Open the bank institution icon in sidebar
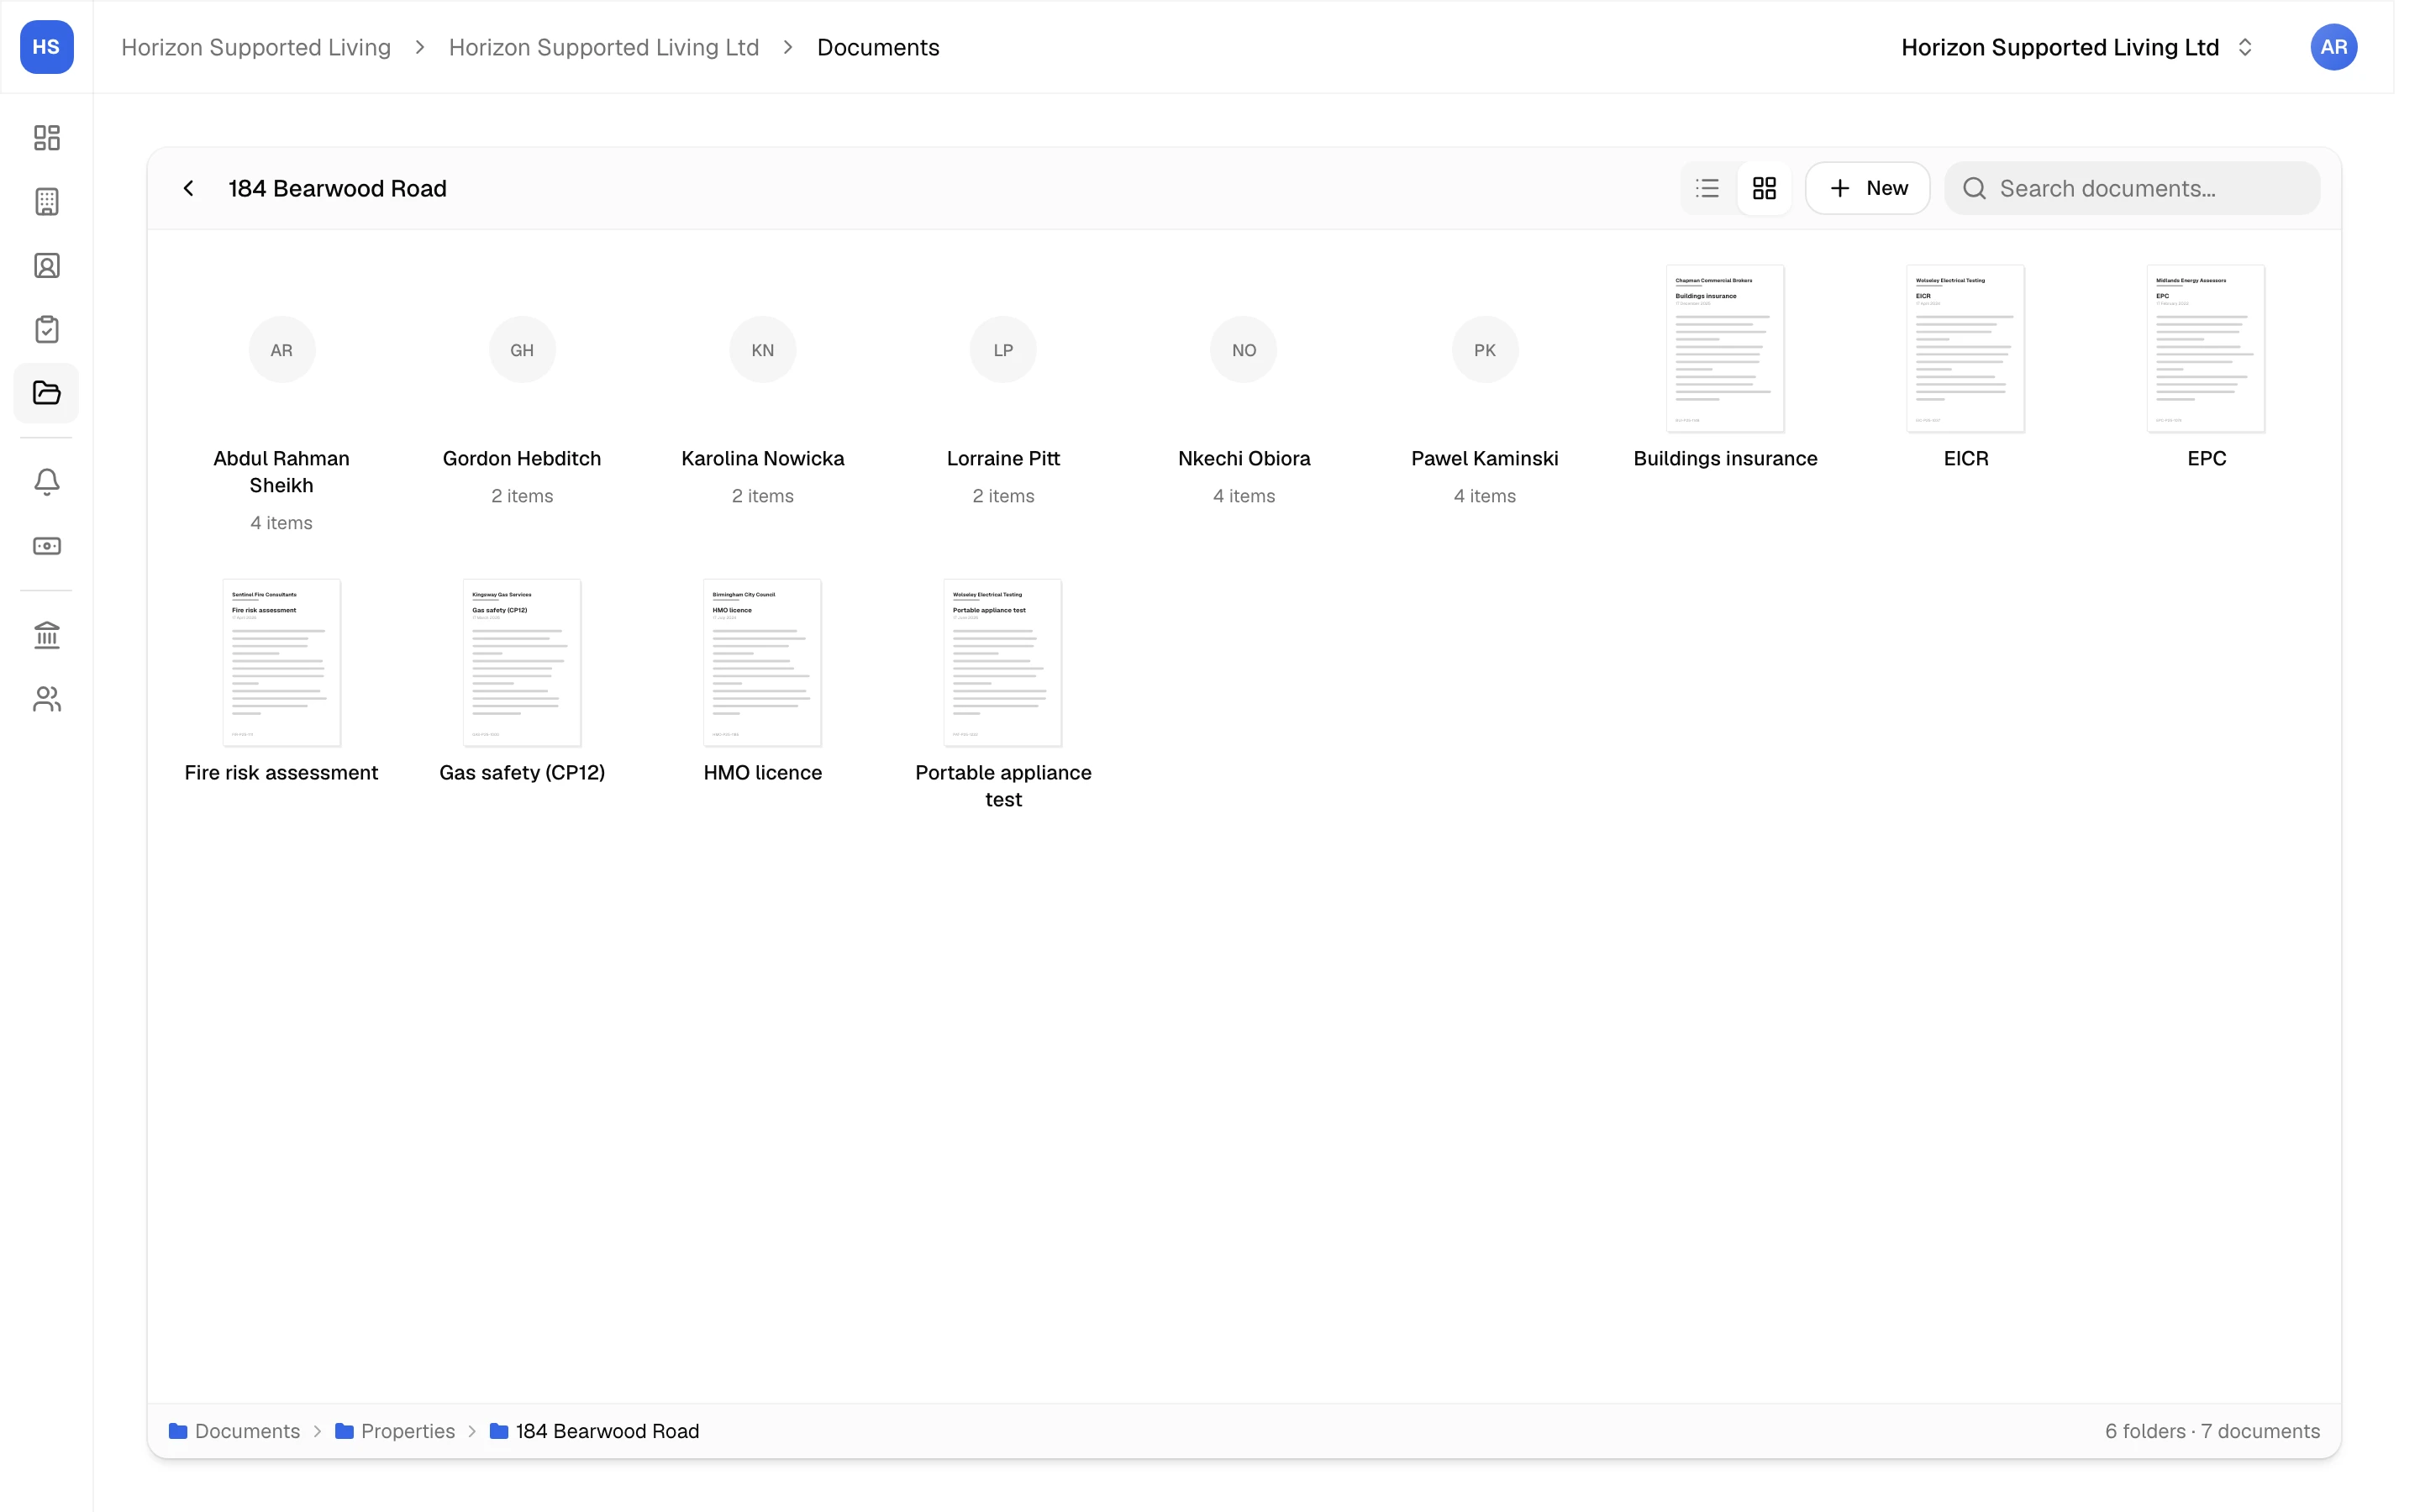The image size is (2420, 1512). pyautogui.click(x=47, y=635)
